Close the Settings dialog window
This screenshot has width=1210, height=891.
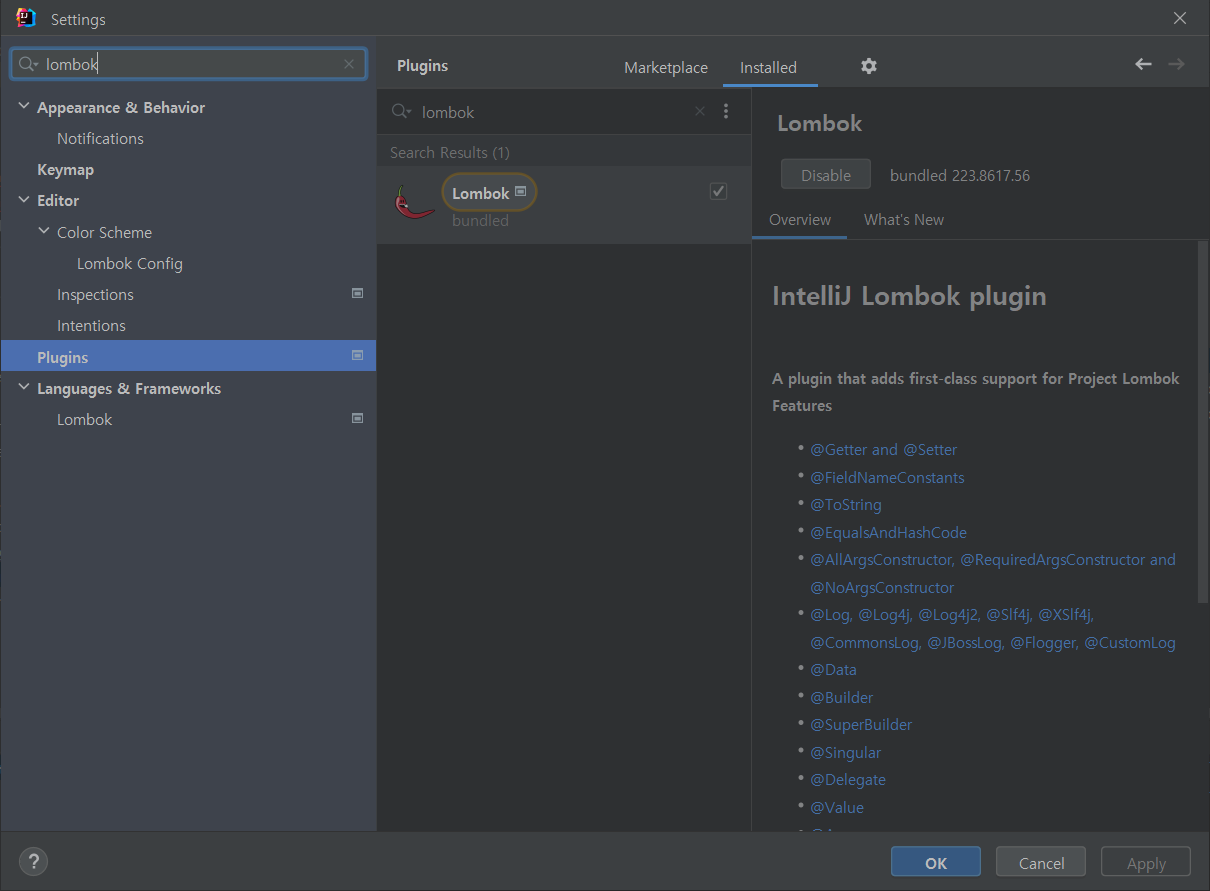pos(1180,18)
